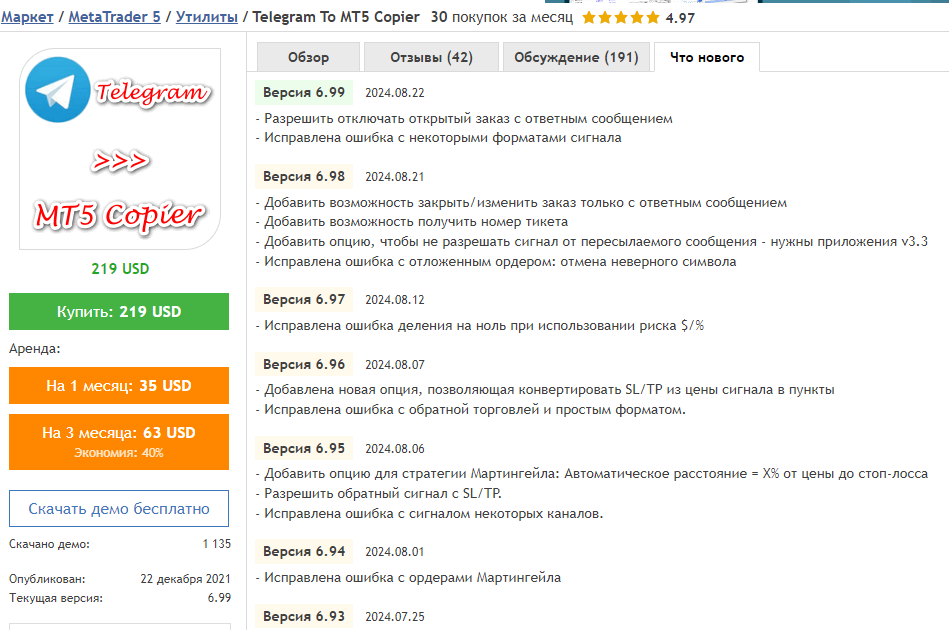Viewport: 949px width, 630px height.
Task: Select the Что нового tab
Action: tap(707, 57)
